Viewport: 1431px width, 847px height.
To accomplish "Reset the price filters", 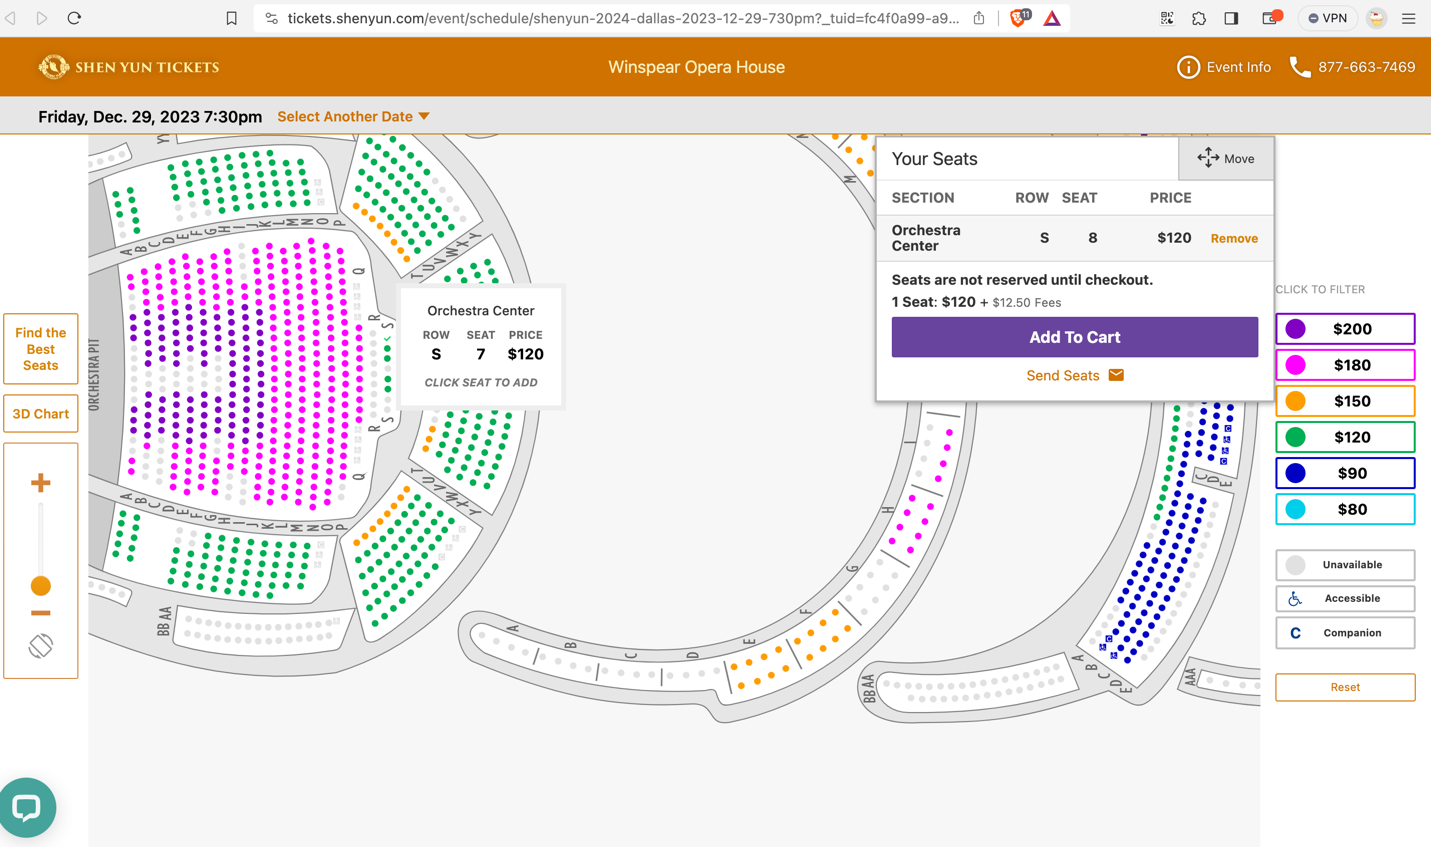I will (x=1345, y=687).
